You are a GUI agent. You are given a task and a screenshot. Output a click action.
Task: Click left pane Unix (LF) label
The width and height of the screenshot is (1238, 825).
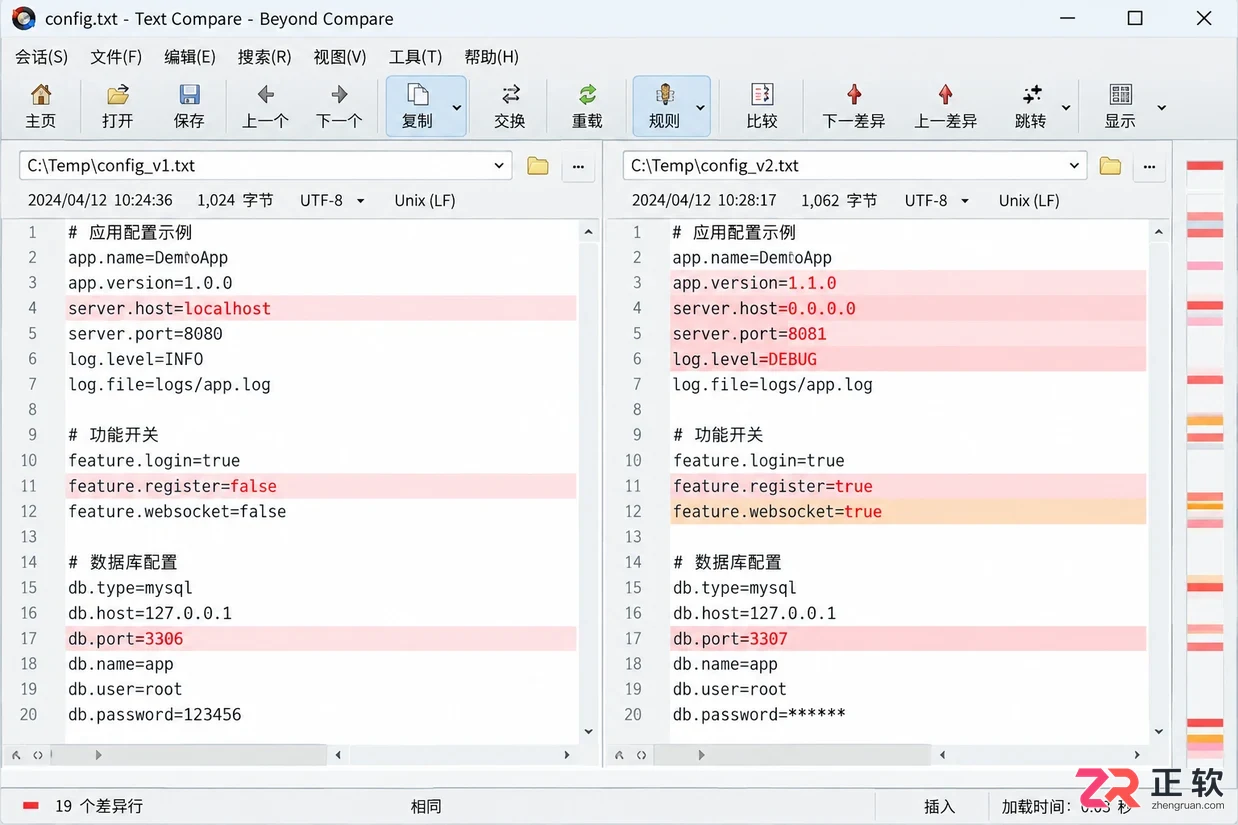425,200
